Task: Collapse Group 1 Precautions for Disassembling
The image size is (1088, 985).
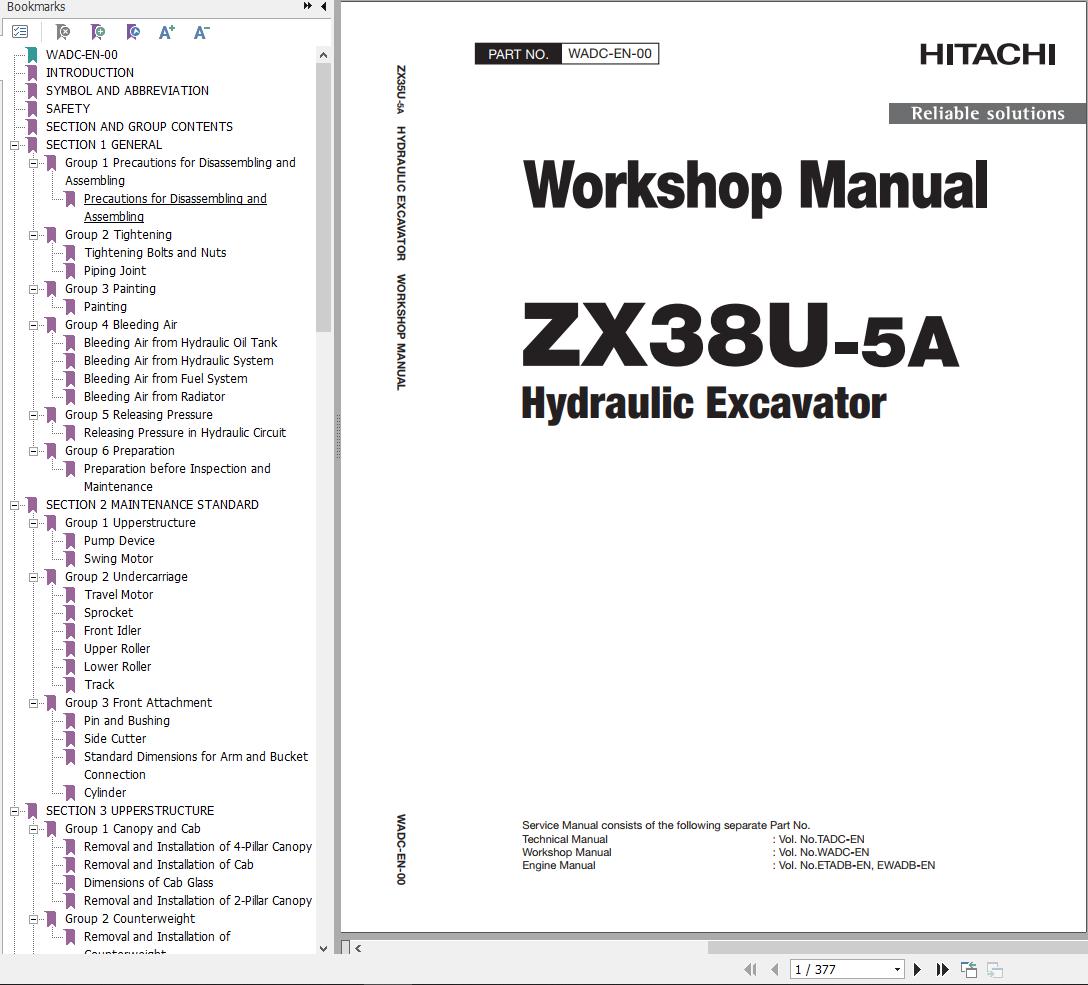Action: [33, 163]
